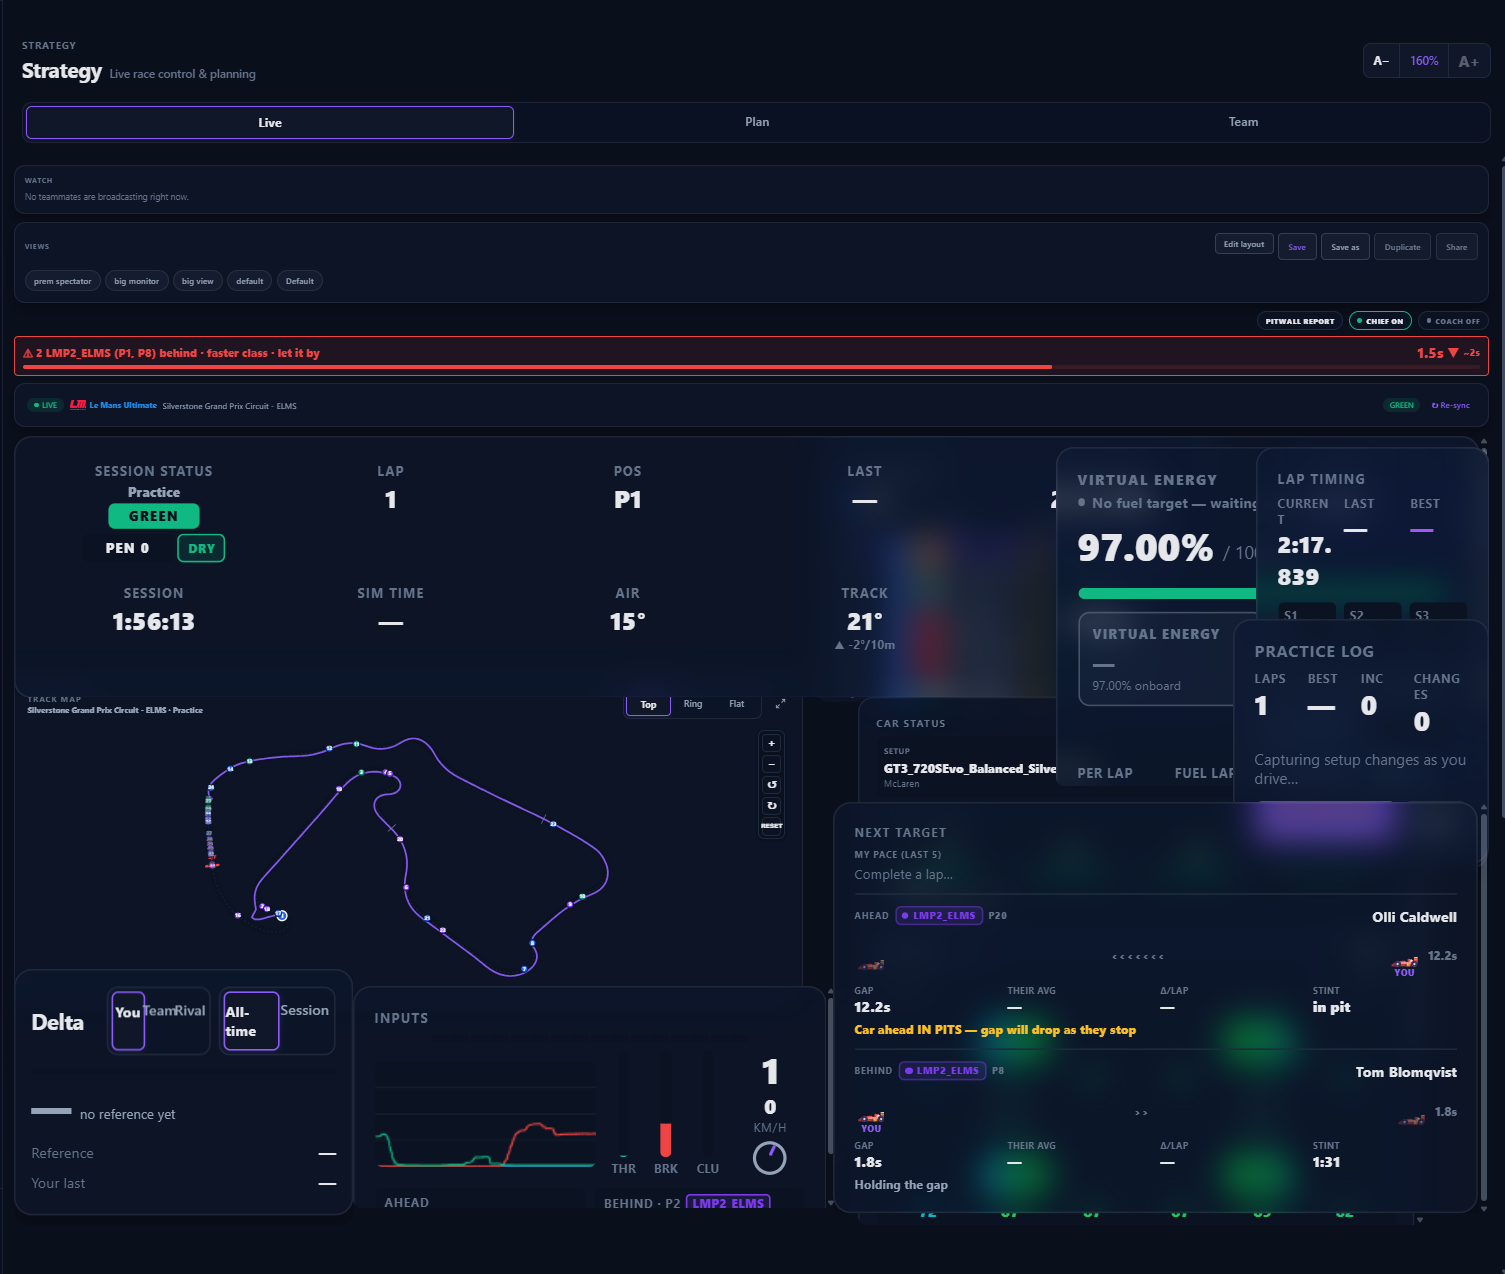
Task: Rotate track map counter-clockwise
Action: click(x=771, y=785)
